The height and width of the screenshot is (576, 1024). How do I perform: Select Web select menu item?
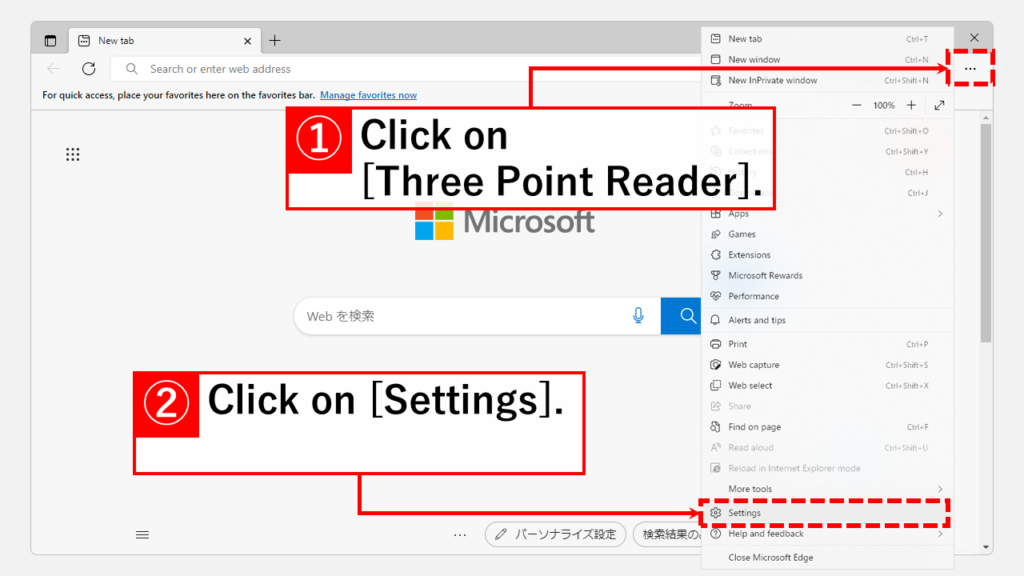pos(827,385)
